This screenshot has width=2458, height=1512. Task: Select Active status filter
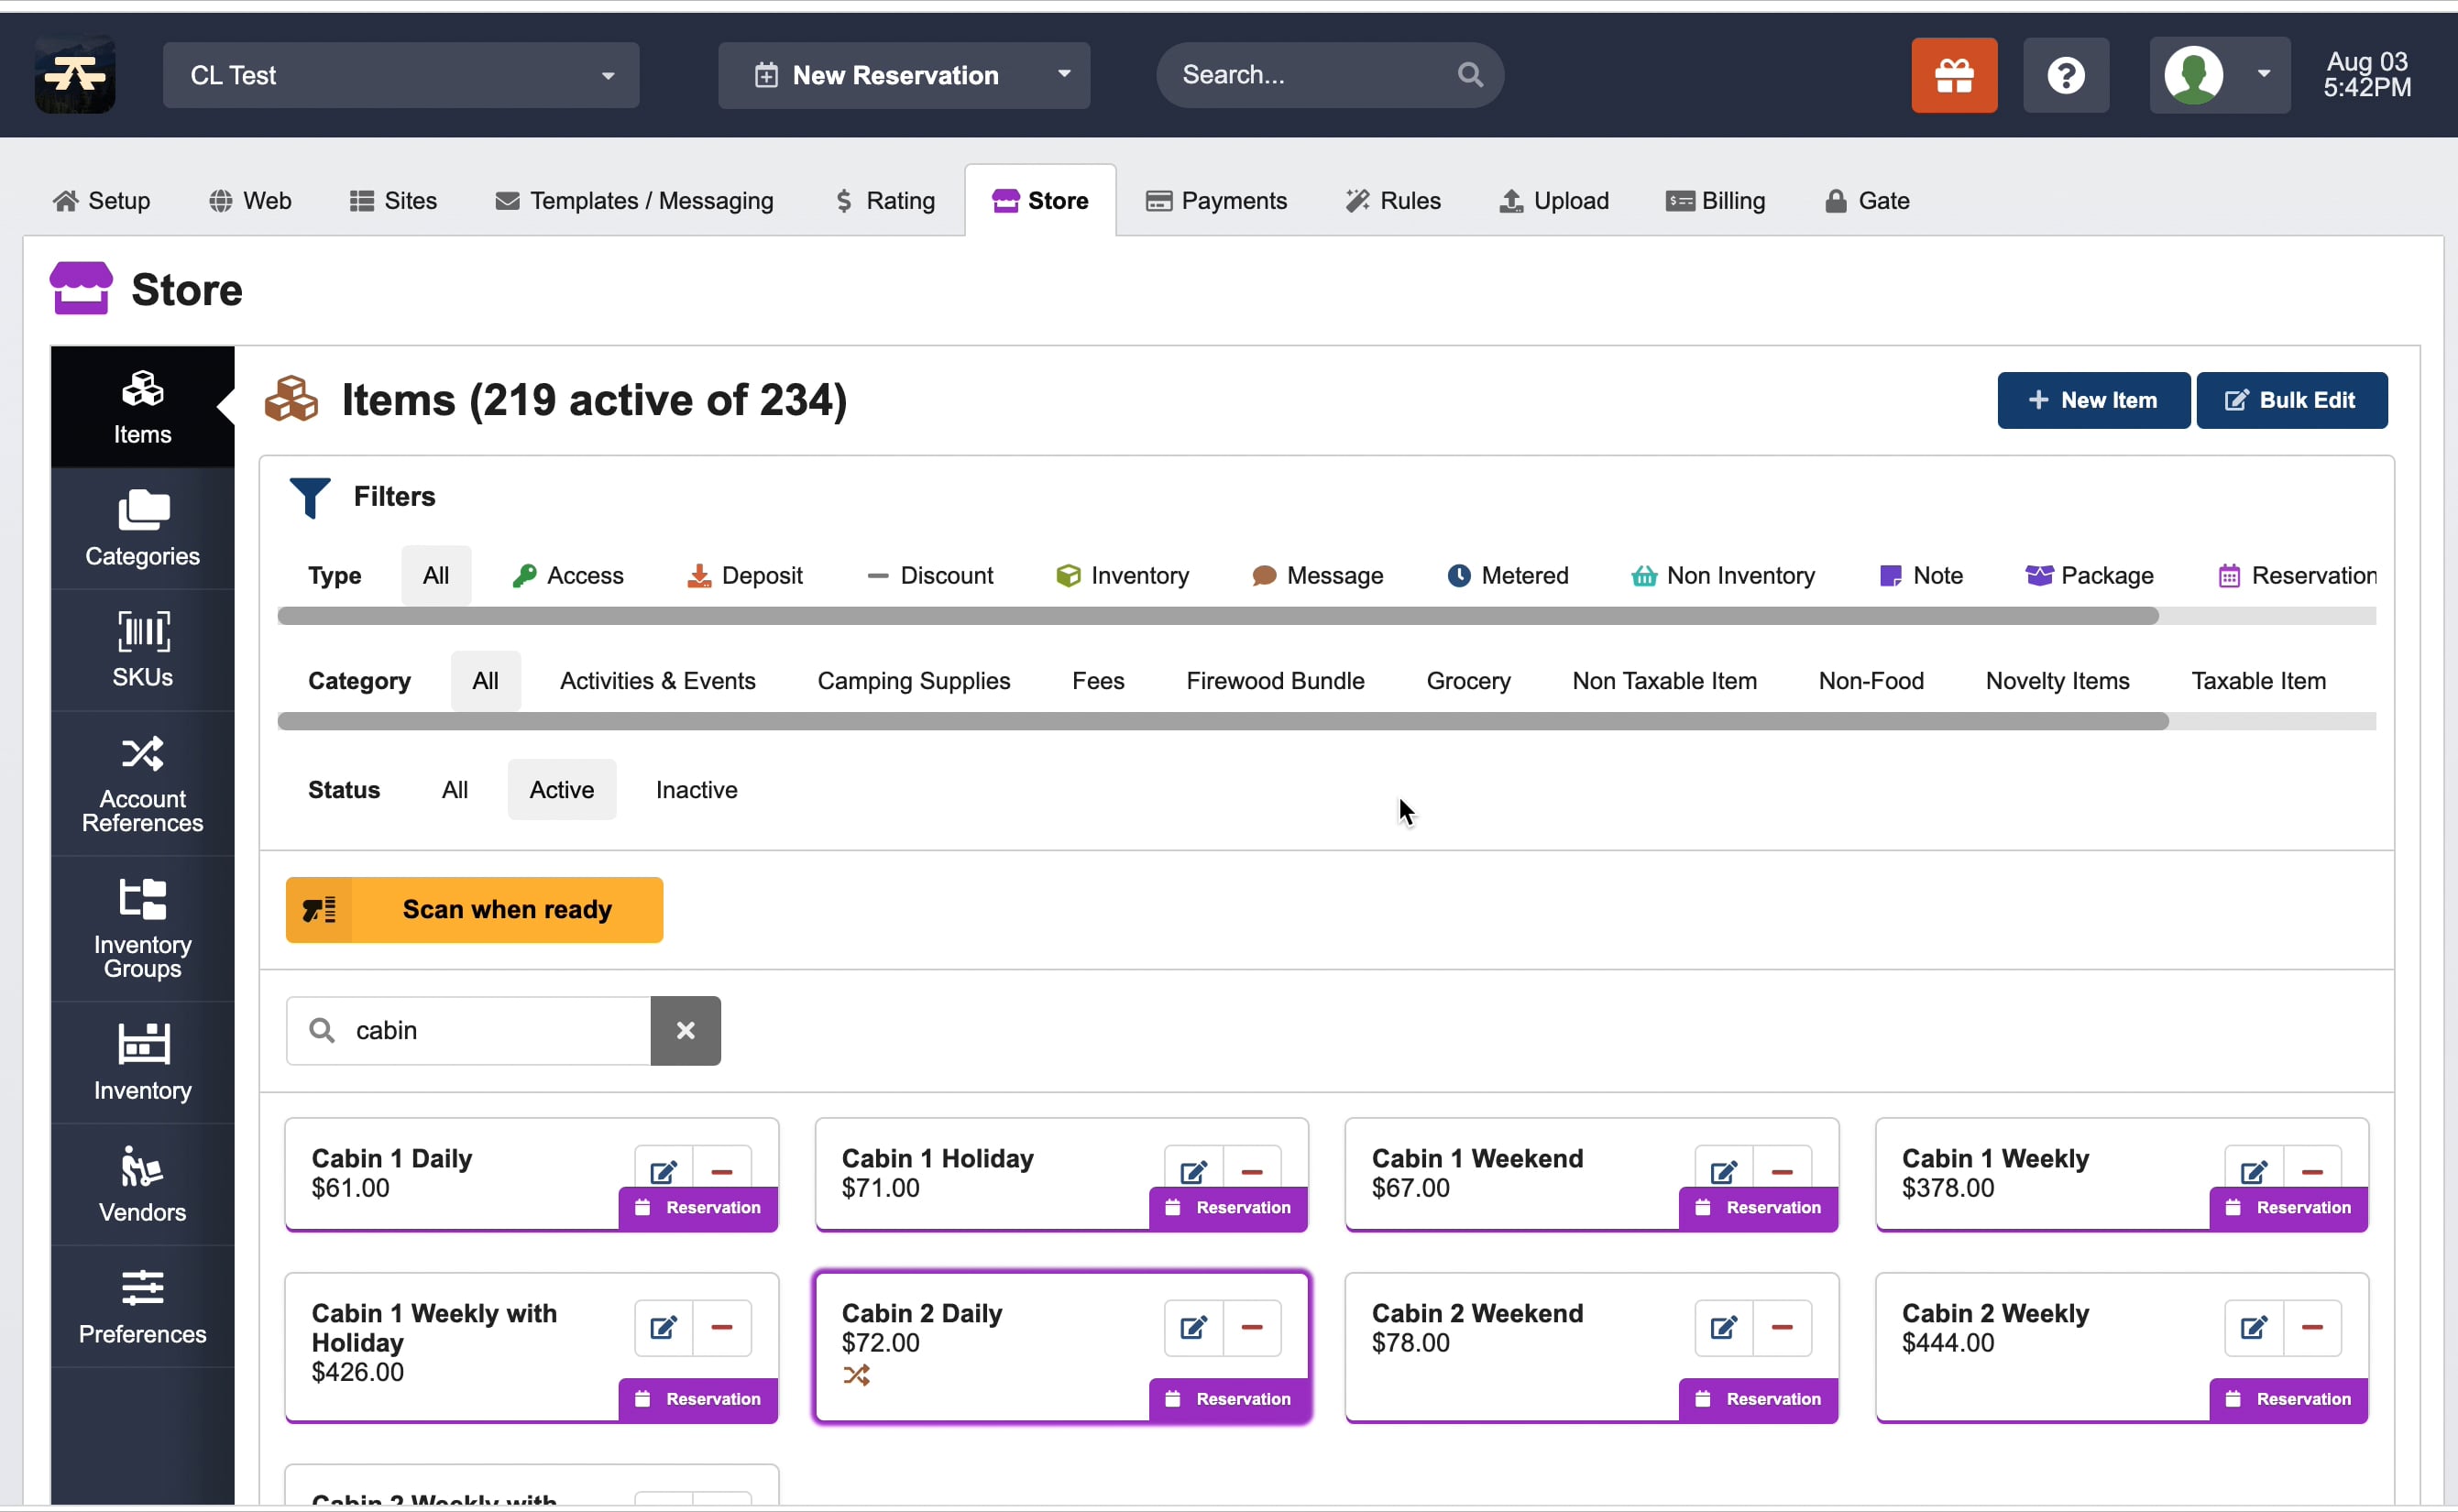click(x=561, y=790)
